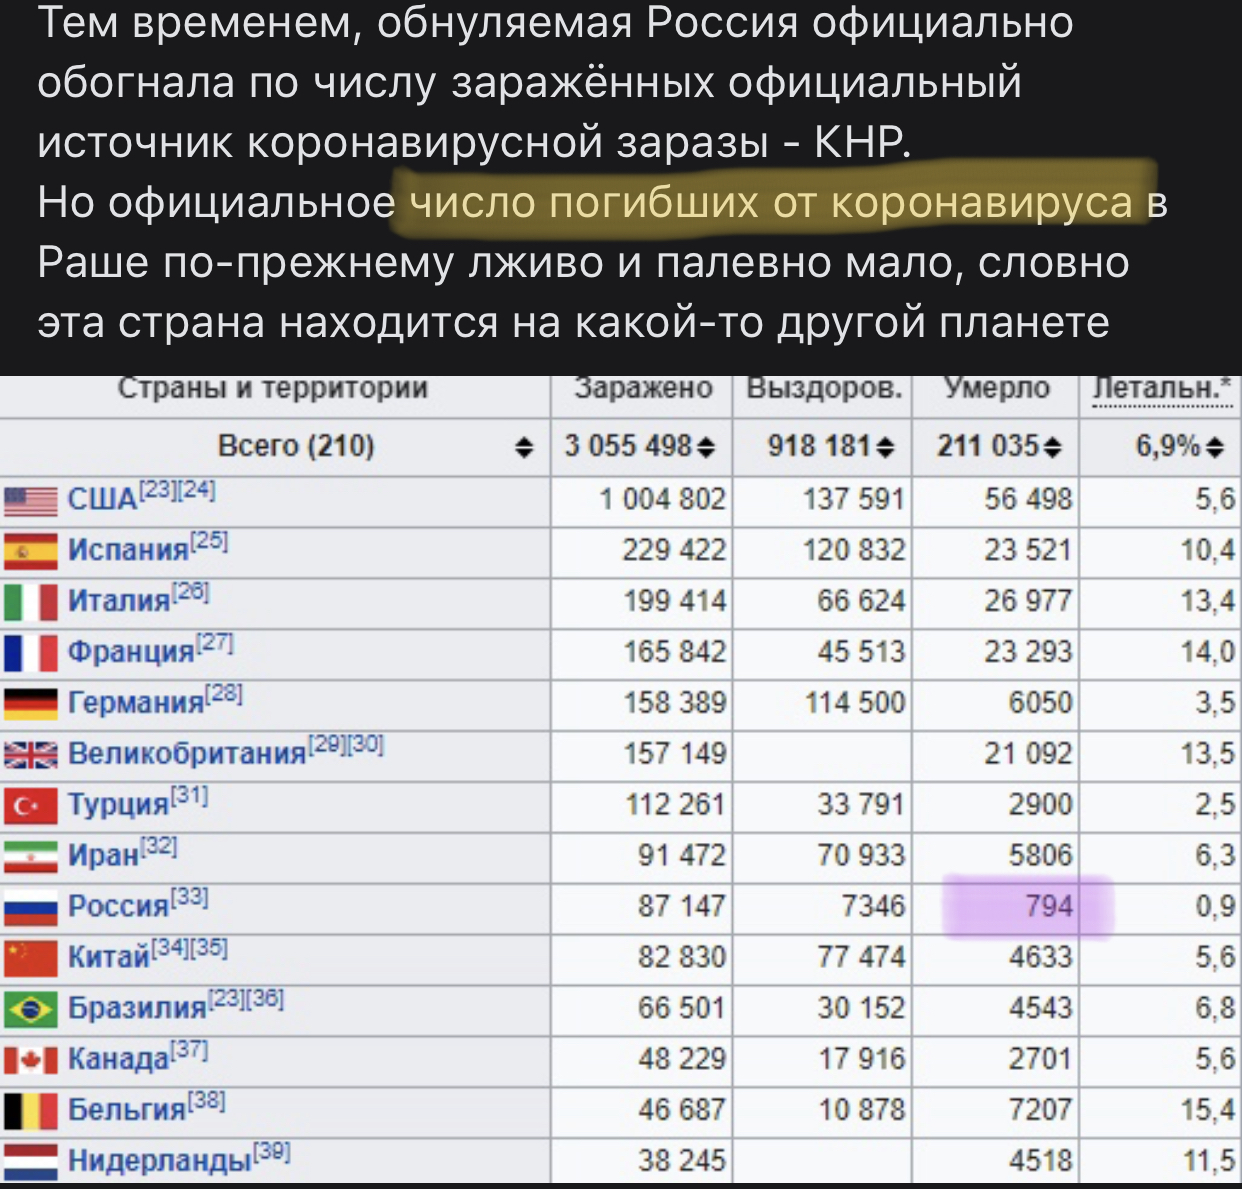
Task: Click the Germany flag icon
Action: tap(30, 703)
